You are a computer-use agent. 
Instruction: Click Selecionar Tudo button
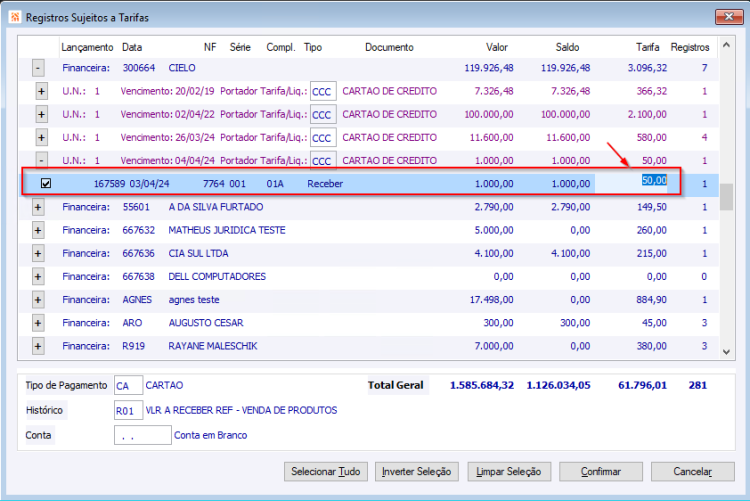coord(326,471)
